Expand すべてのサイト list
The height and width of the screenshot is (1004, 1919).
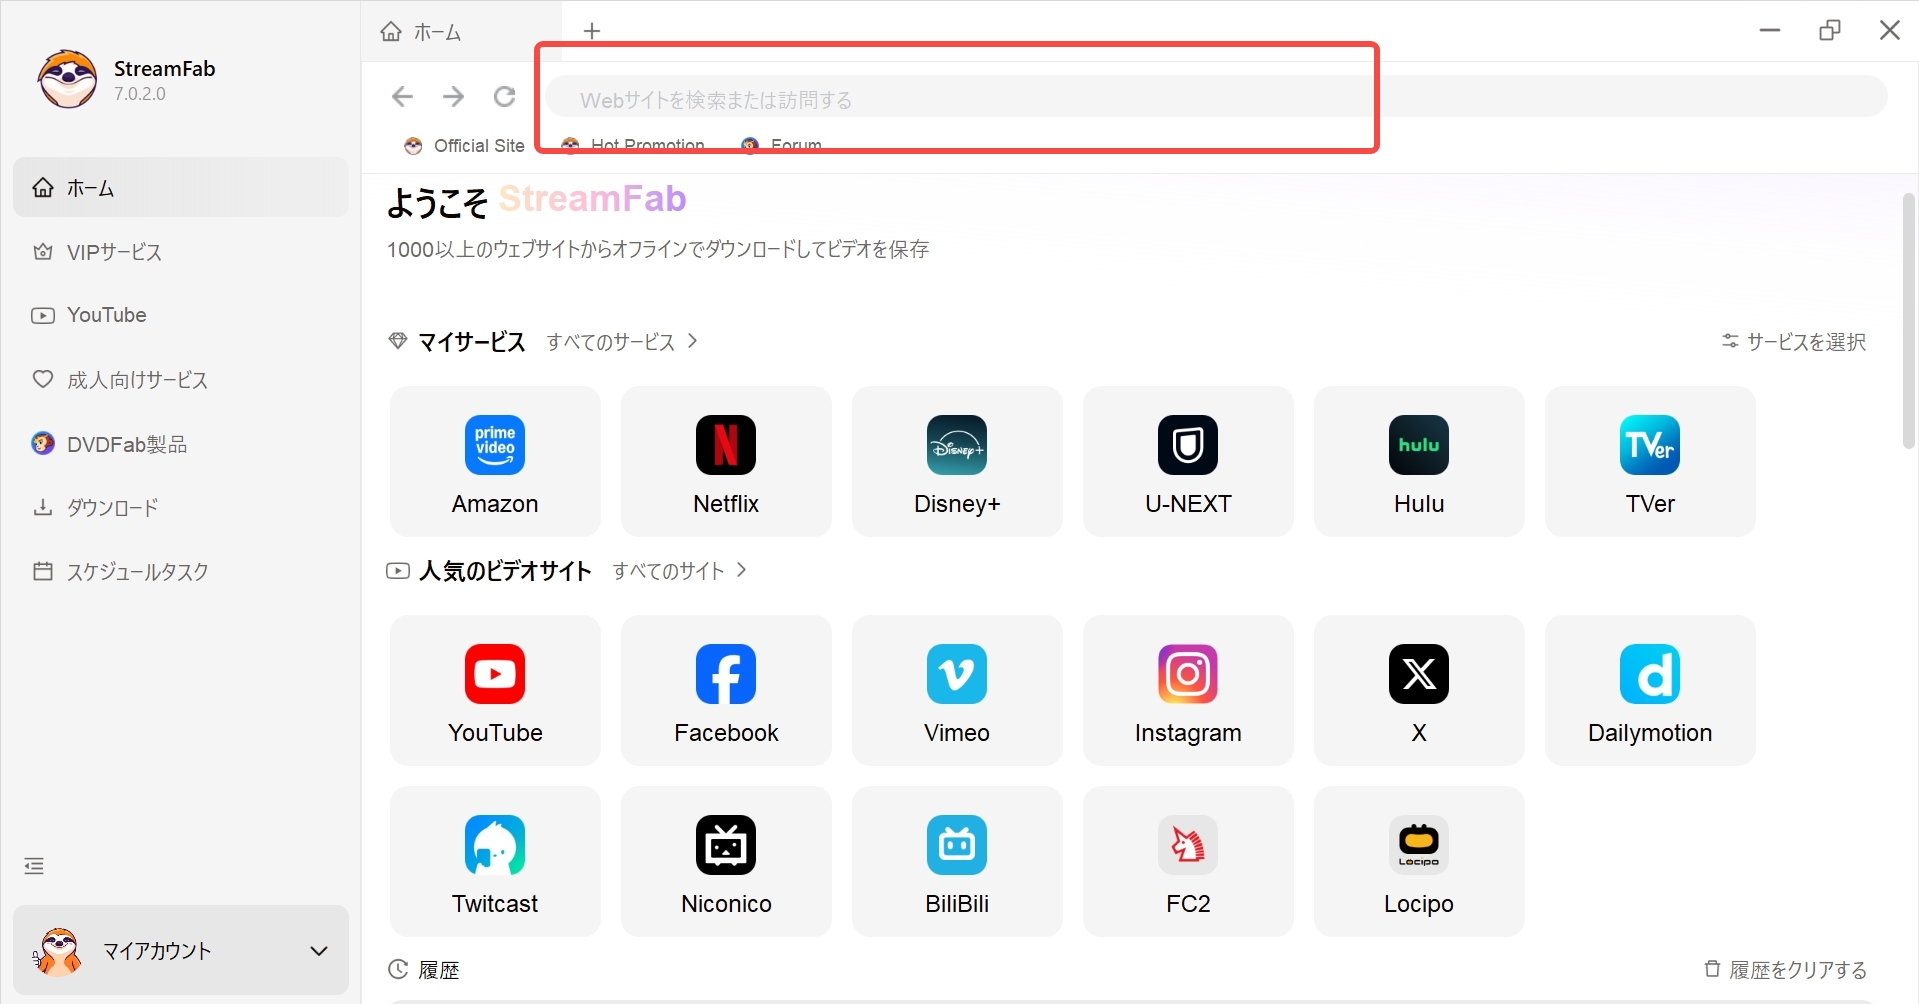pos(680,571)
